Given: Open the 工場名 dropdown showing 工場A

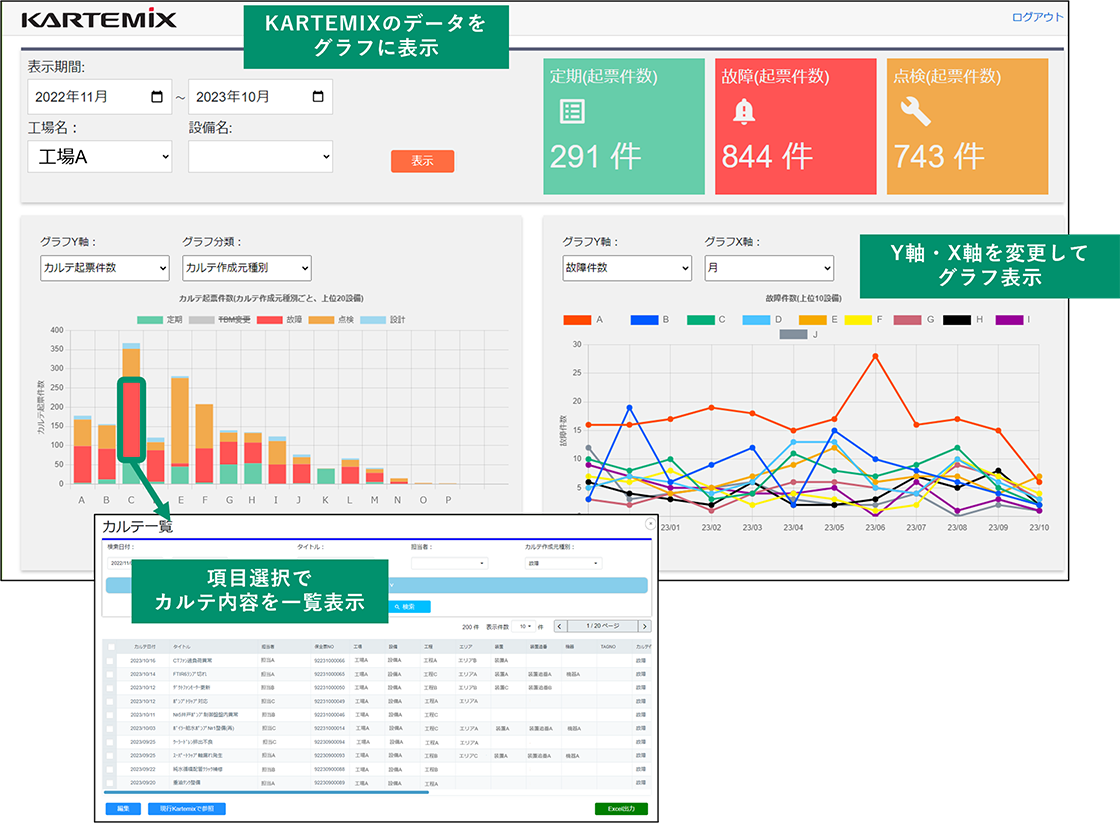Looking at the screenshot, I should pos(100,156).
